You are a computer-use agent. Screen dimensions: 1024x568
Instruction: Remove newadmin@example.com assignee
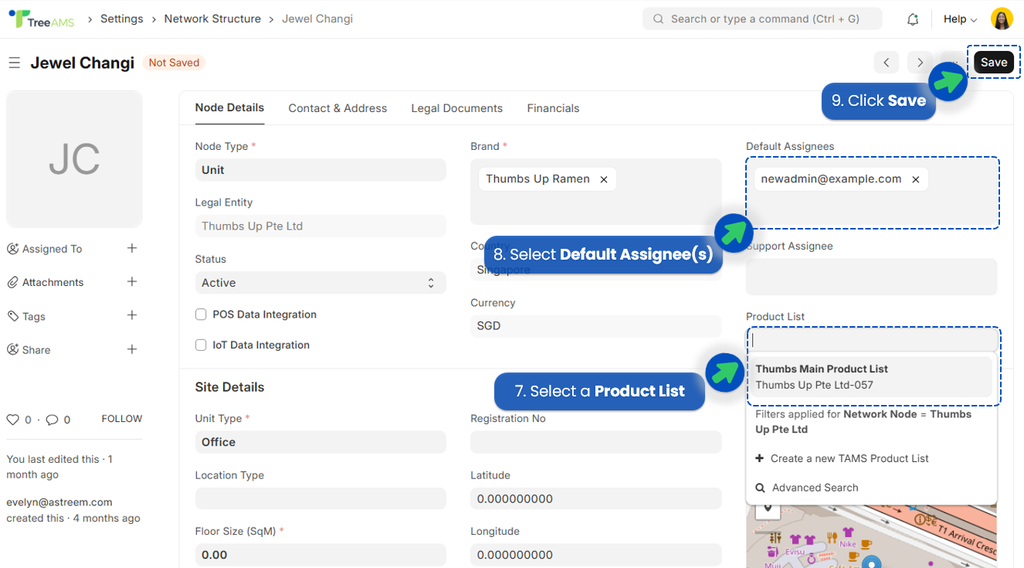click(916, 180)
